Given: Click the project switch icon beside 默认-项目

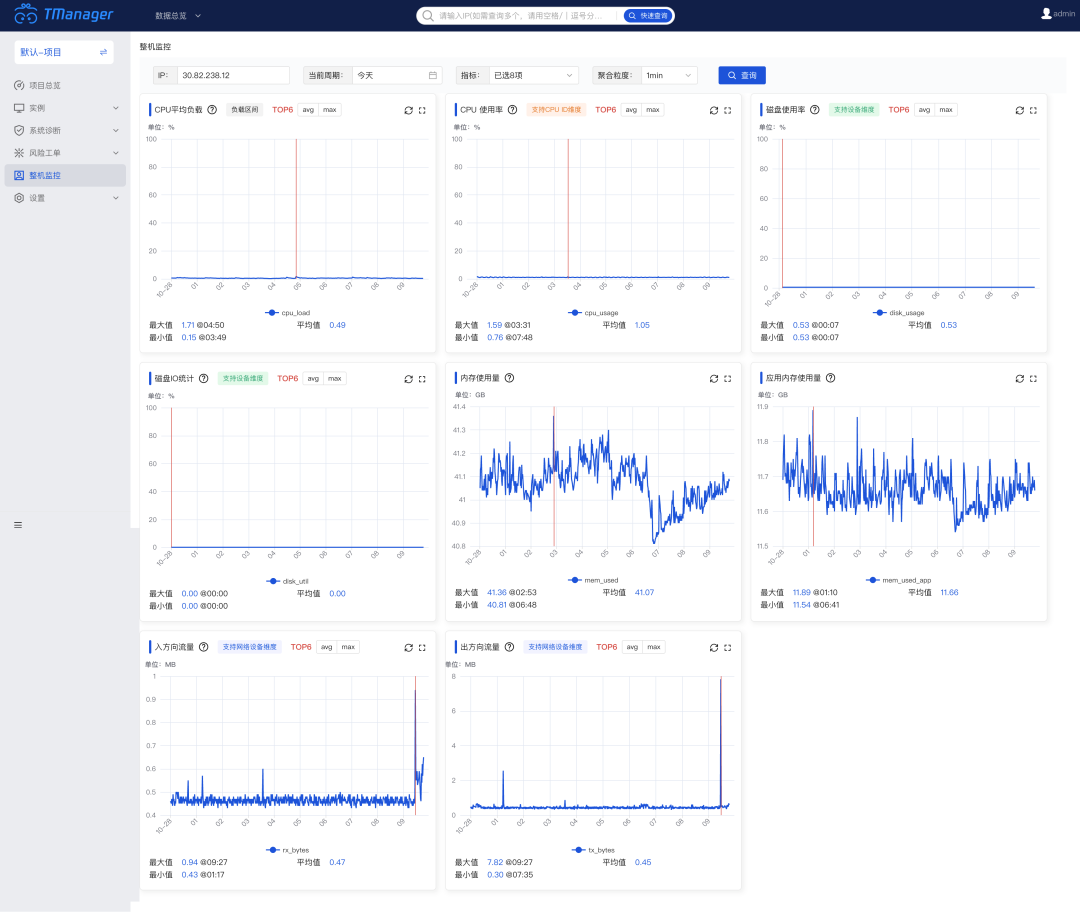Looking at the screenshot, I should pyautogui.click(x=103, y=52).
